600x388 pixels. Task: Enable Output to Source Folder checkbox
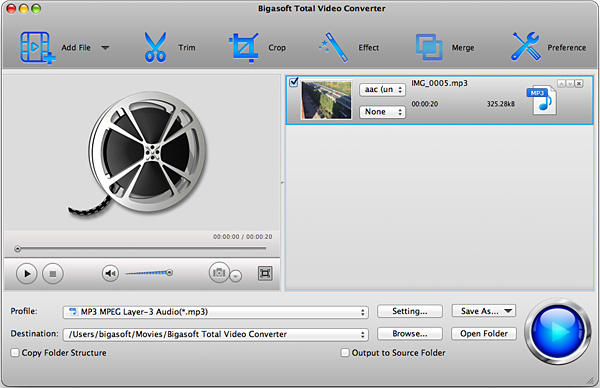point(345,352)
